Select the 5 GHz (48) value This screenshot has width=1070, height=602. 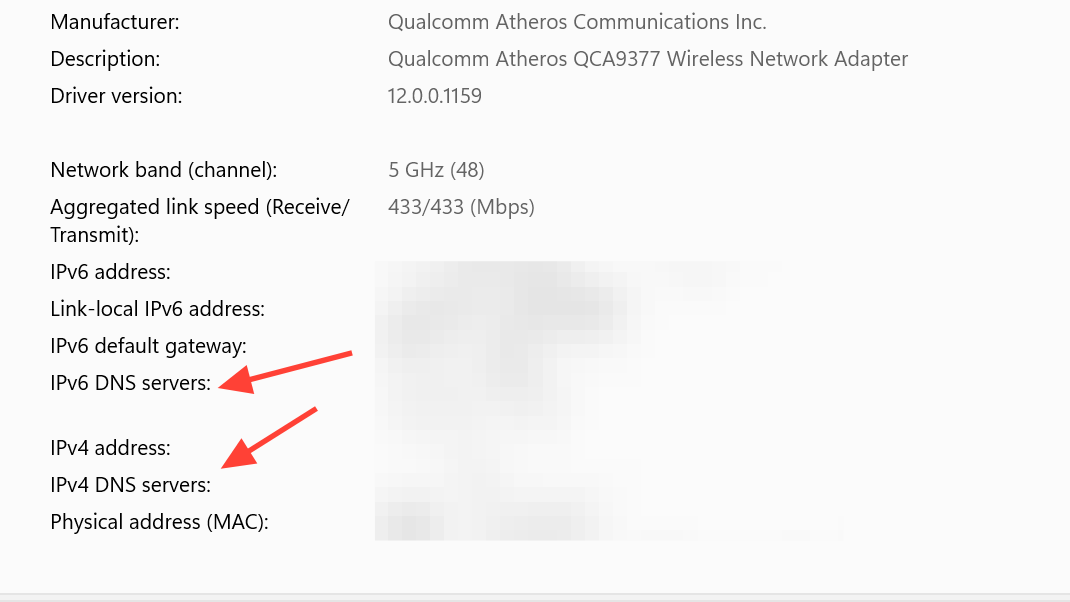[436, 170]
